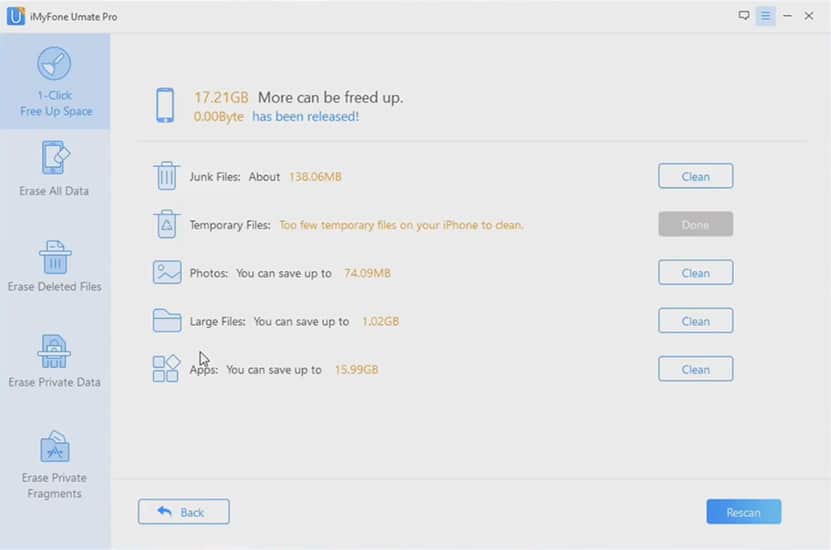Open the feedback chat icon
Image resolution: width=831 pixels, height=550 pixels.
(744, 15)
